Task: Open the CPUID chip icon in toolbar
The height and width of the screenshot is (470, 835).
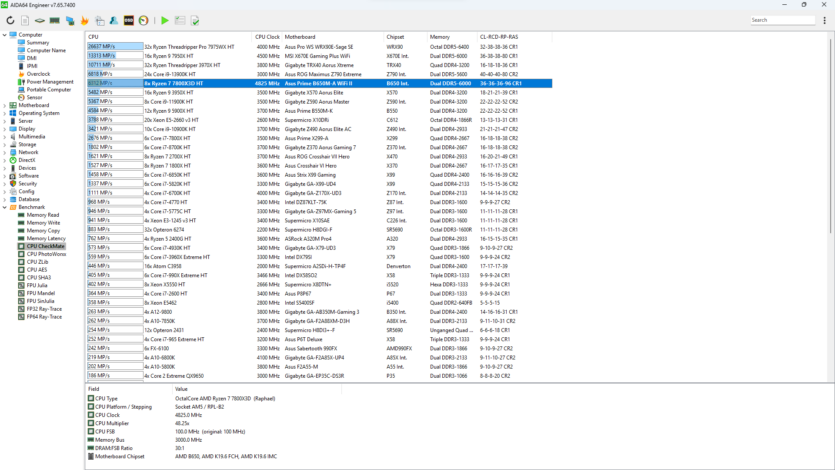Action: [x=40, y=20]
